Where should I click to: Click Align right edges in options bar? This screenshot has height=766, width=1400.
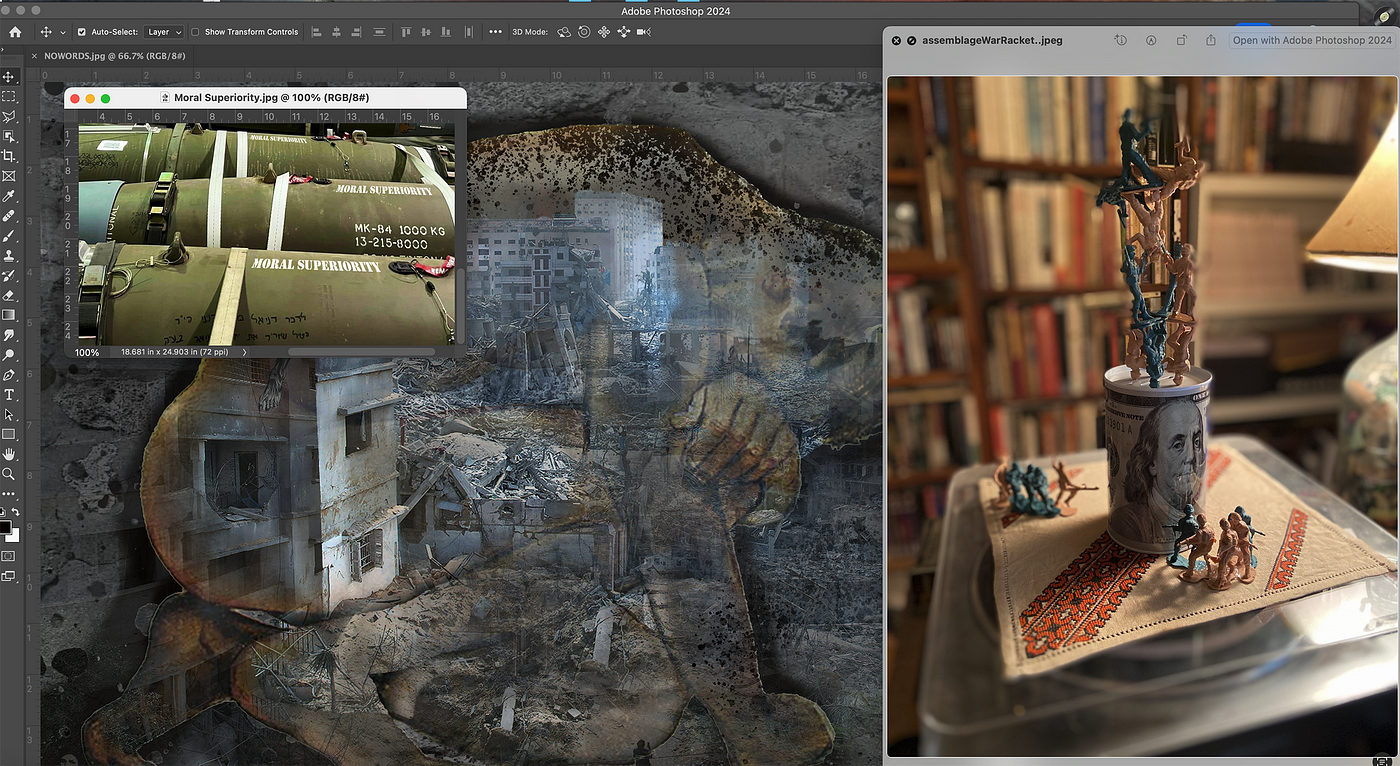pos(357,32)
